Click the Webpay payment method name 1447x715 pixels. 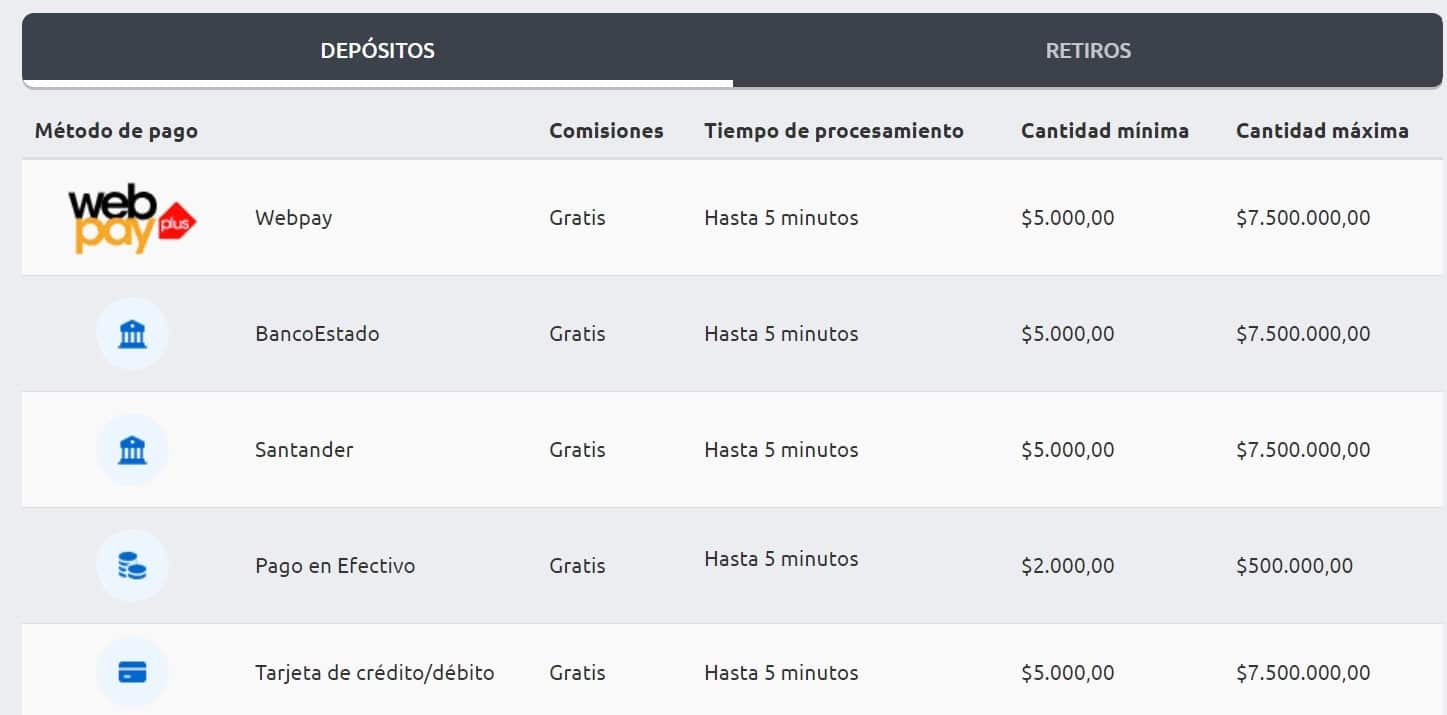(x=293, y=217)
